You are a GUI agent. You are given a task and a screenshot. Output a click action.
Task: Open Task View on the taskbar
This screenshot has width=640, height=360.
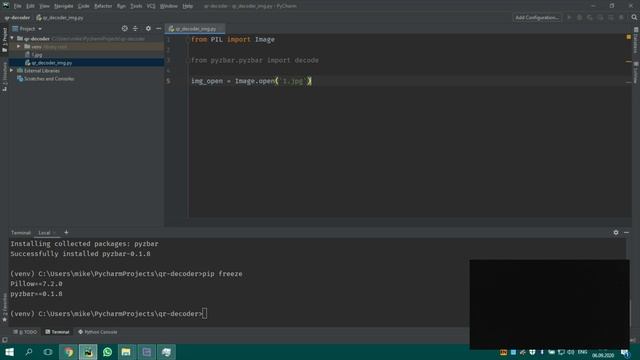point(48,352)
